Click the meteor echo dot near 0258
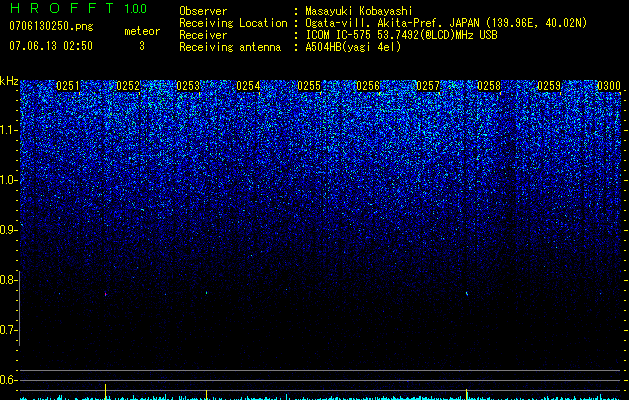Image resolution: width=629 pixels, height=400 pixels. (x=467, y=293)
